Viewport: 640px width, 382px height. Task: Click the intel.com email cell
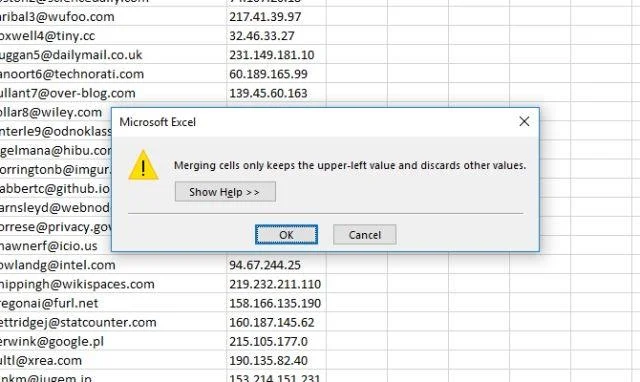(x=113, y=265)
